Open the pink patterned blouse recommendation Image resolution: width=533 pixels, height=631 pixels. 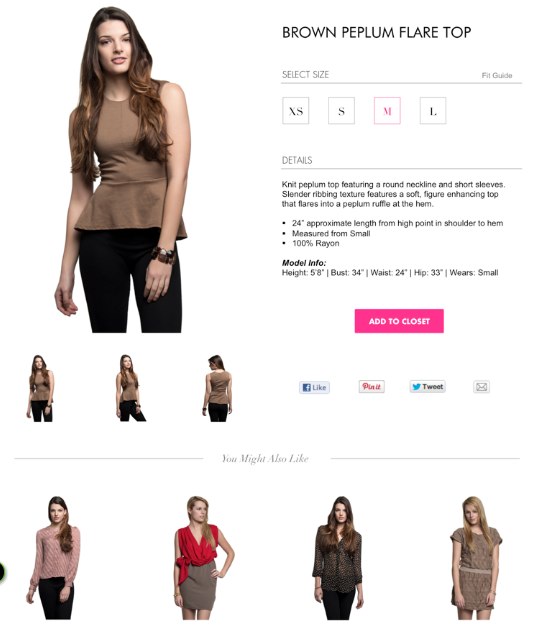tap(54, 558)
